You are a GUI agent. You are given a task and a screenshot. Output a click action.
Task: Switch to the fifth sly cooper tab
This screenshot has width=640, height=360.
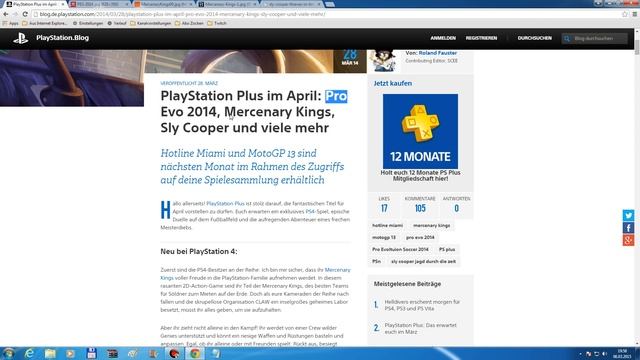291,4
